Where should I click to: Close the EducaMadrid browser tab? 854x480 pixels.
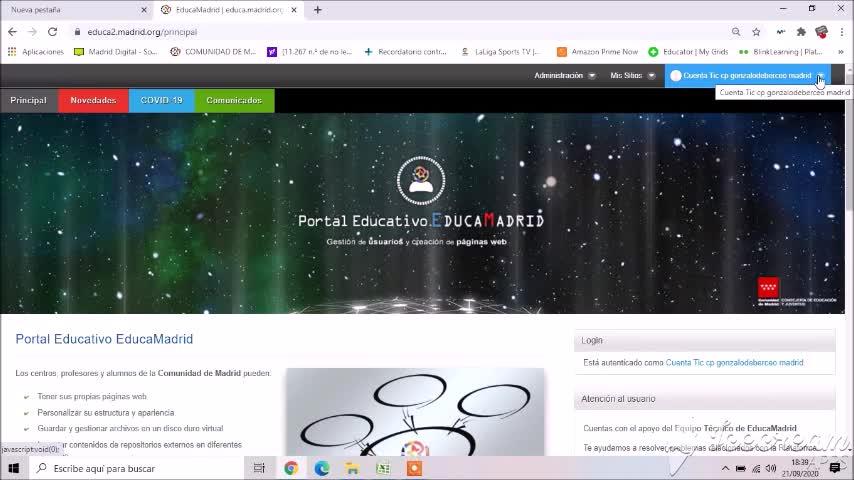click(294, 10)
